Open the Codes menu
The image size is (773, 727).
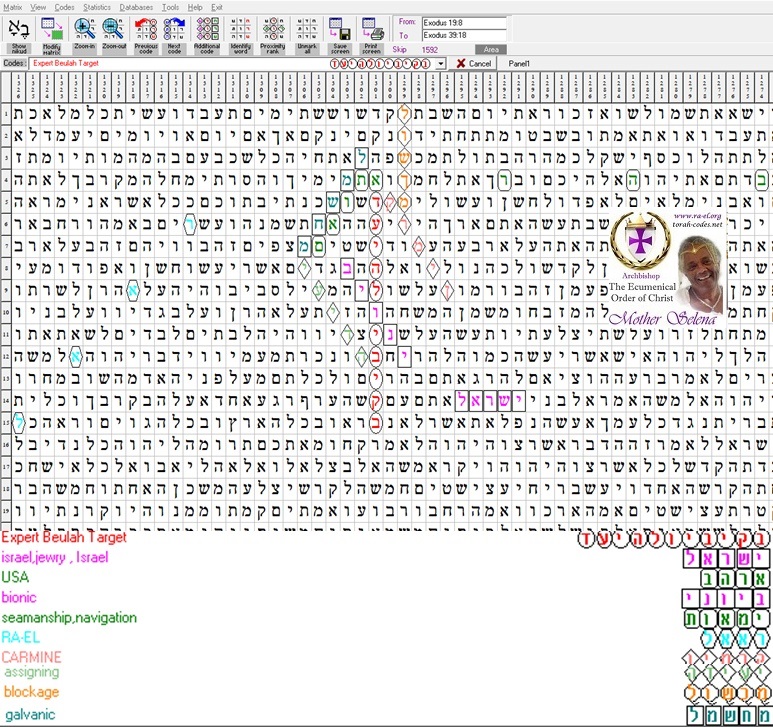click(64, 7)
